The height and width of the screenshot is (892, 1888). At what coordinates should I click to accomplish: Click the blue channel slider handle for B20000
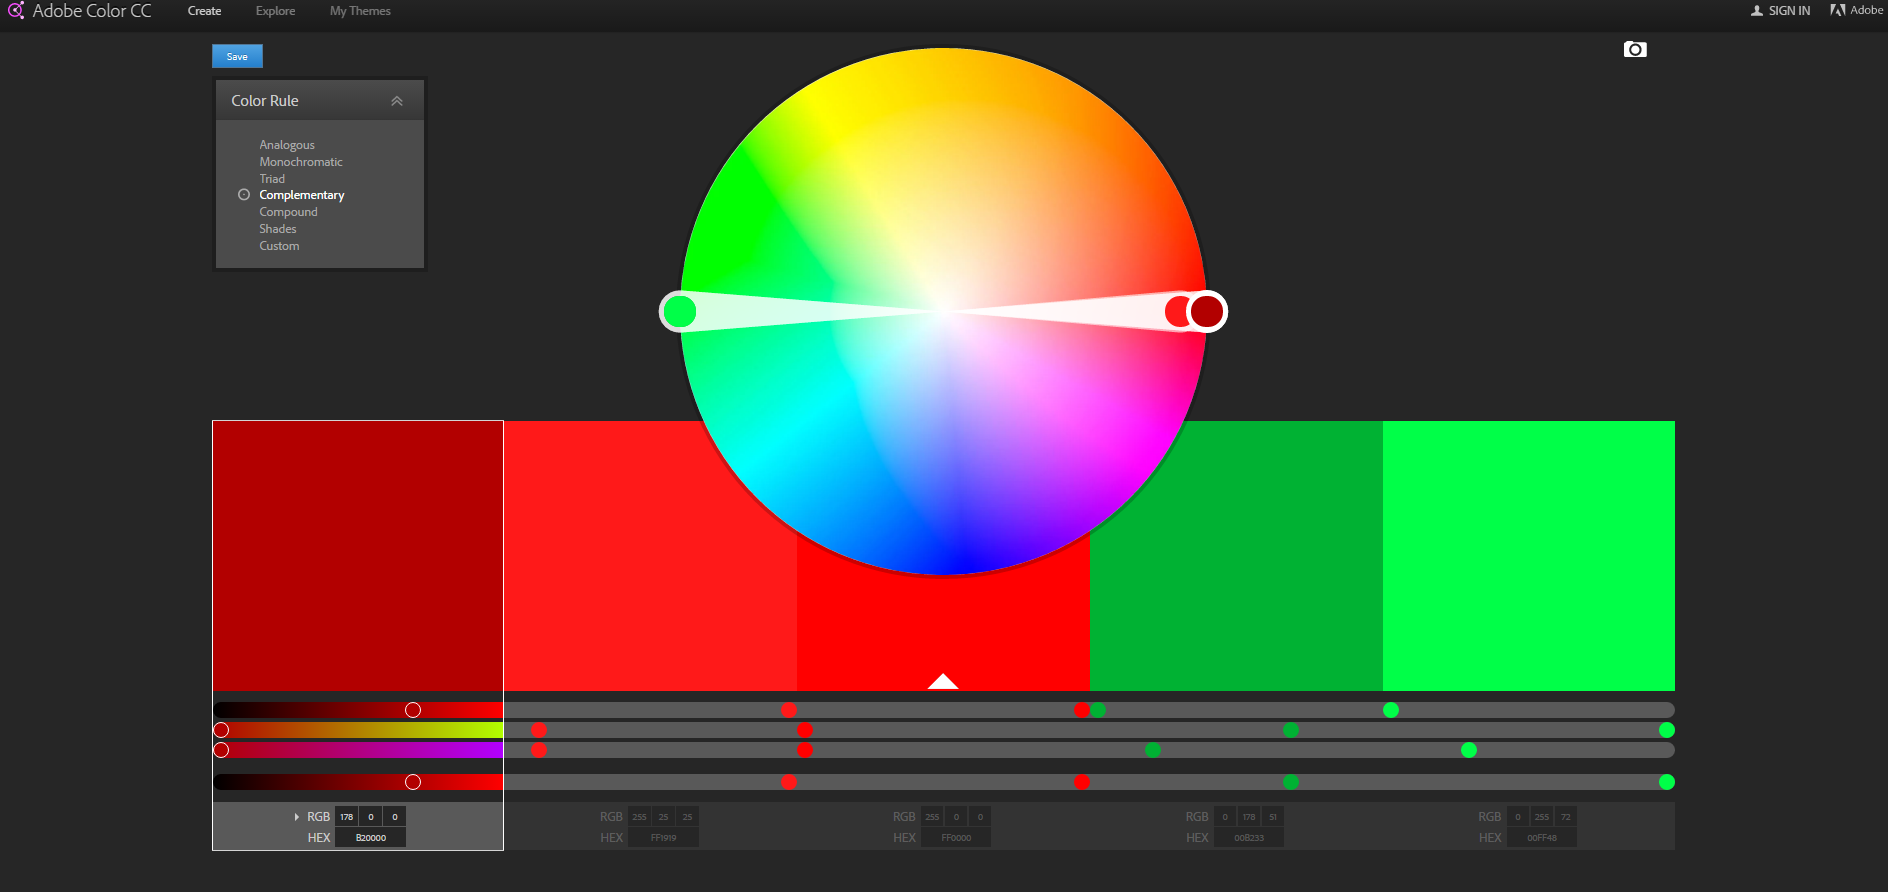click(221, 750)
